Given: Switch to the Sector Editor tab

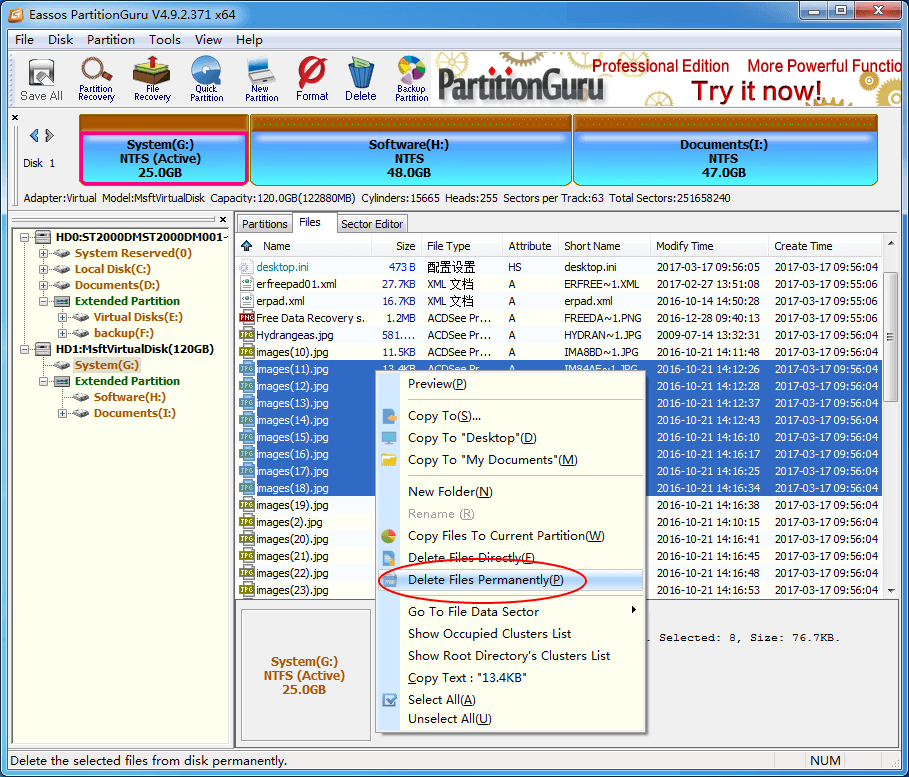Looking at the screenshot, I should tap(372, 224).
